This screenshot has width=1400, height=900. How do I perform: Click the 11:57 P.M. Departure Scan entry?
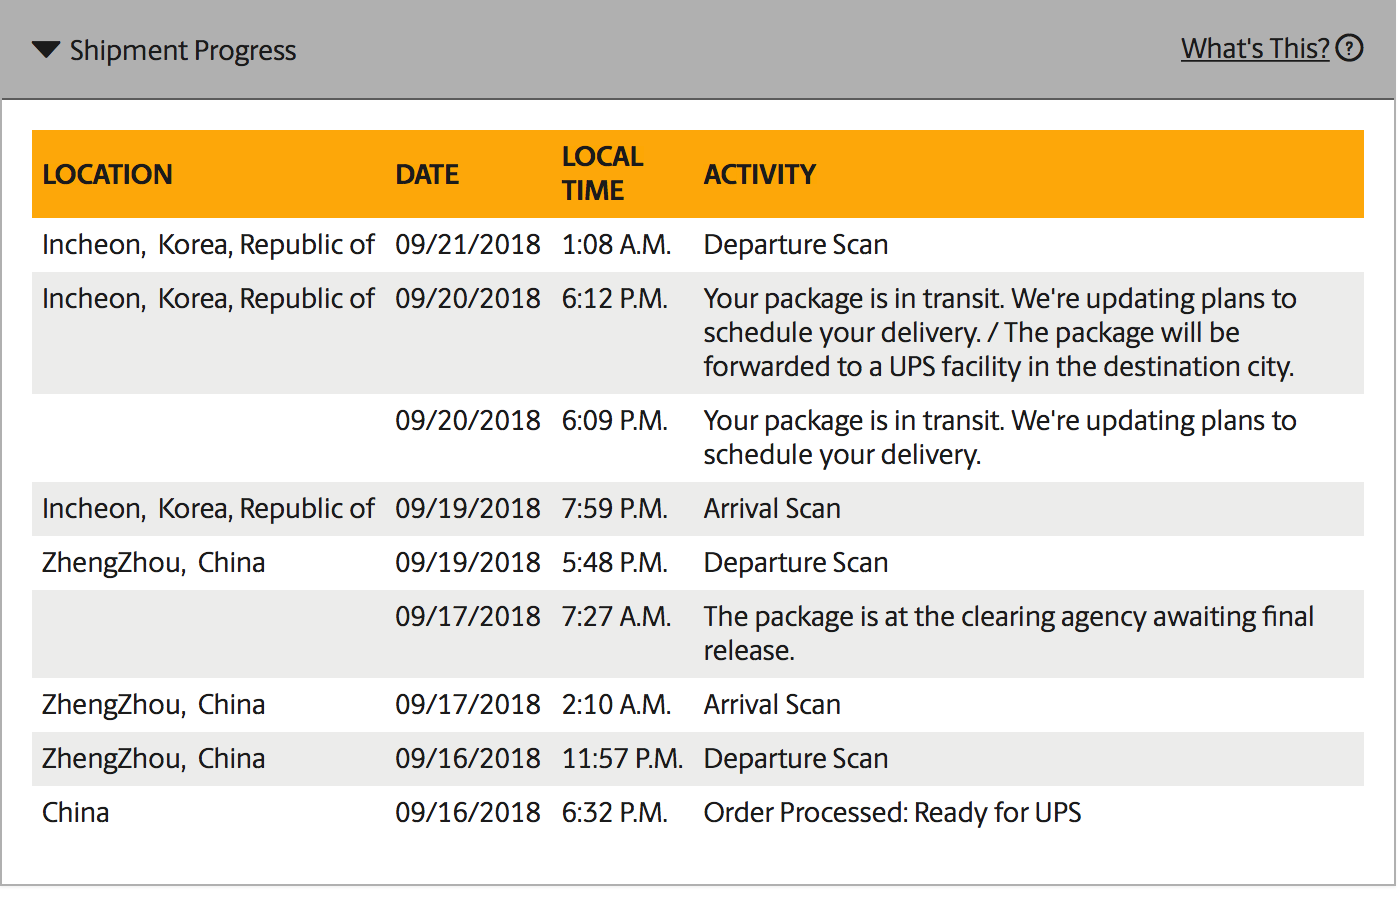click(796, 759)
